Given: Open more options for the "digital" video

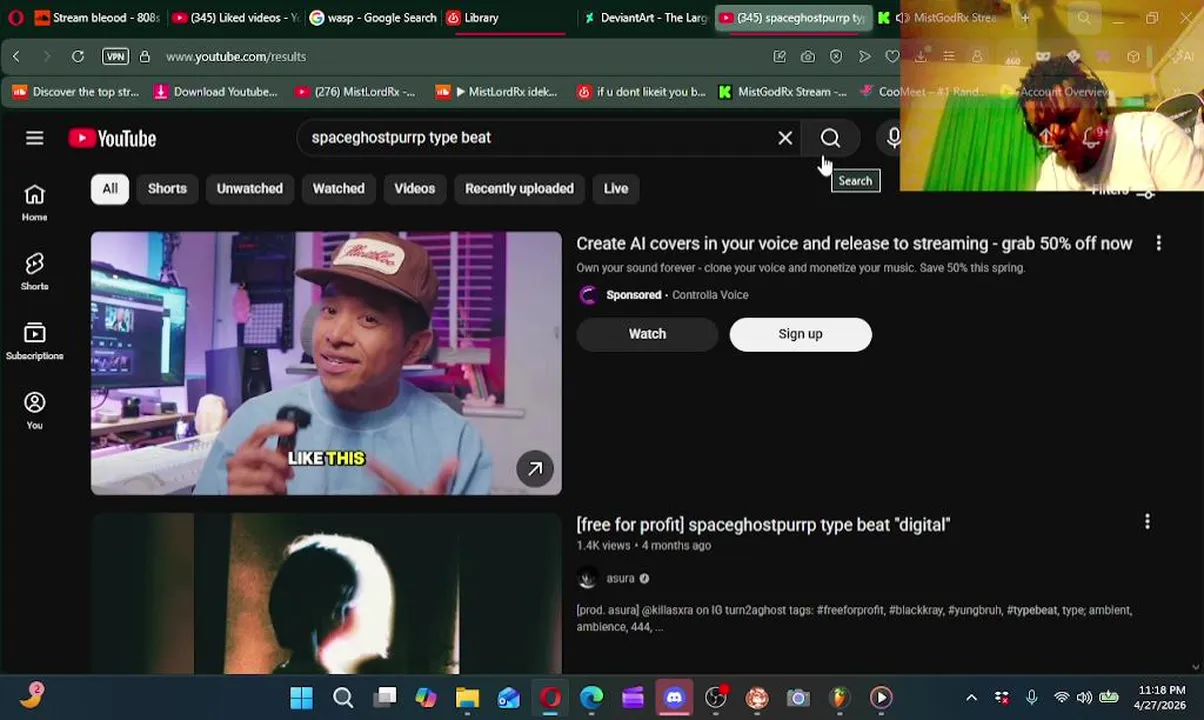Looking at the screenshot, I should click(x=1147, y=521).
